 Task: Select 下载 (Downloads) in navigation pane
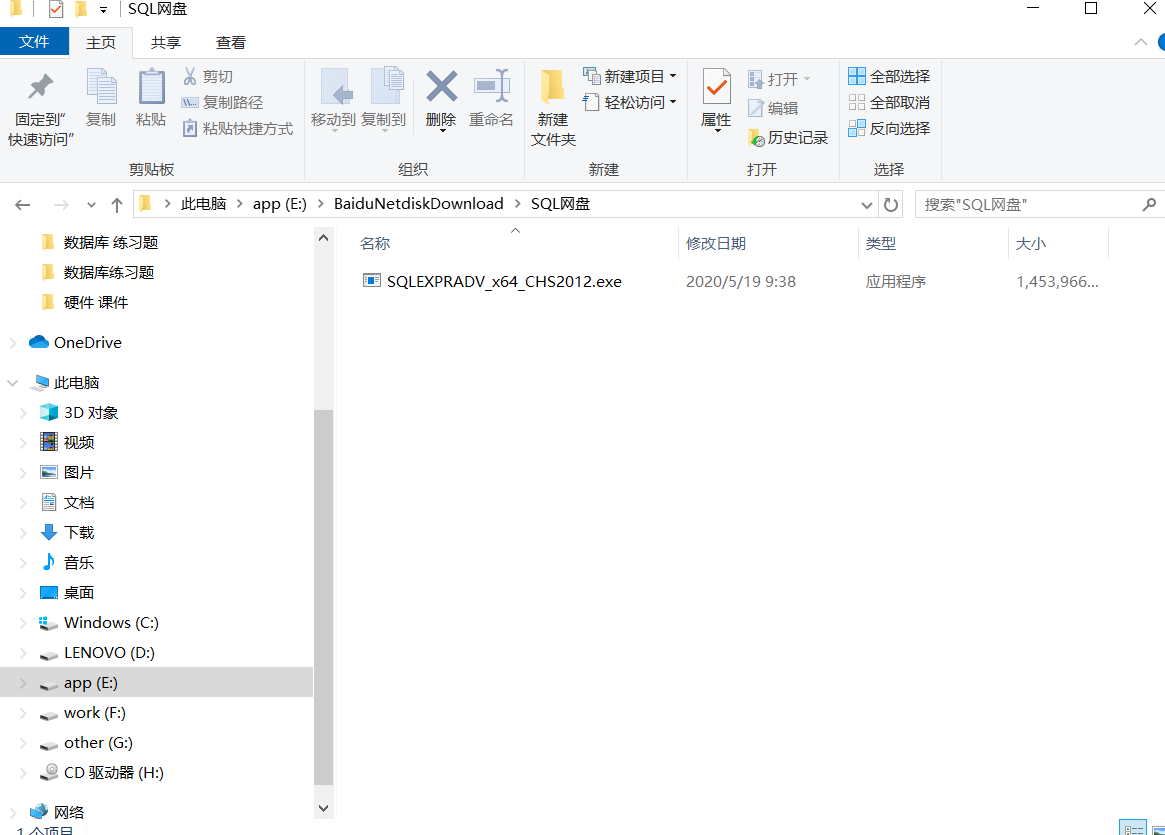coord(79,533)
